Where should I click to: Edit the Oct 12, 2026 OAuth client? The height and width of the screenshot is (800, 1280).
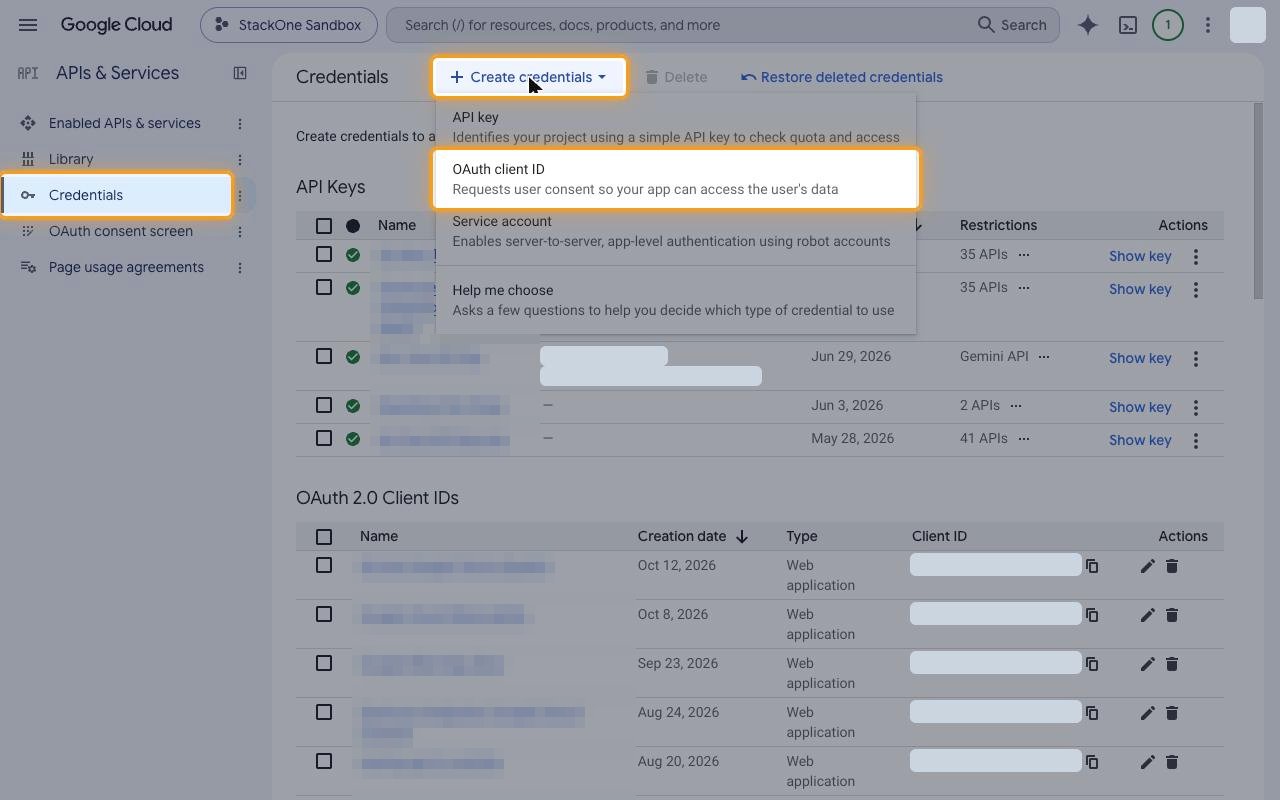(x=1147, y=566)
